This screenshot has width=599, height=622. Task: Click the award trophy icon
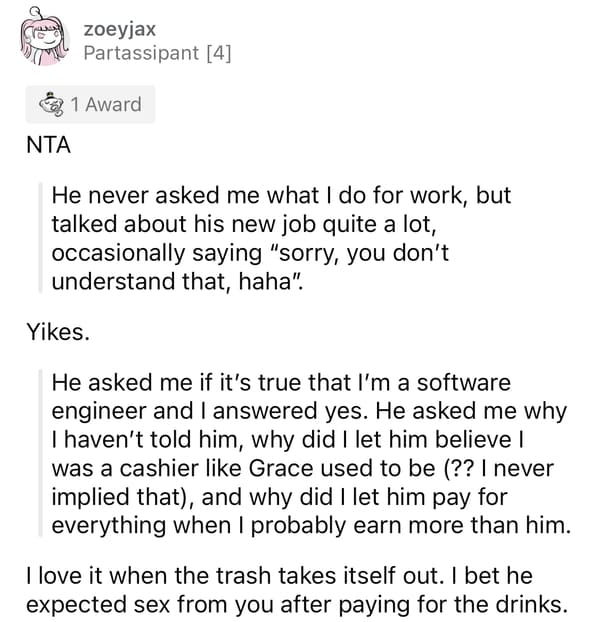pos(52,104)
